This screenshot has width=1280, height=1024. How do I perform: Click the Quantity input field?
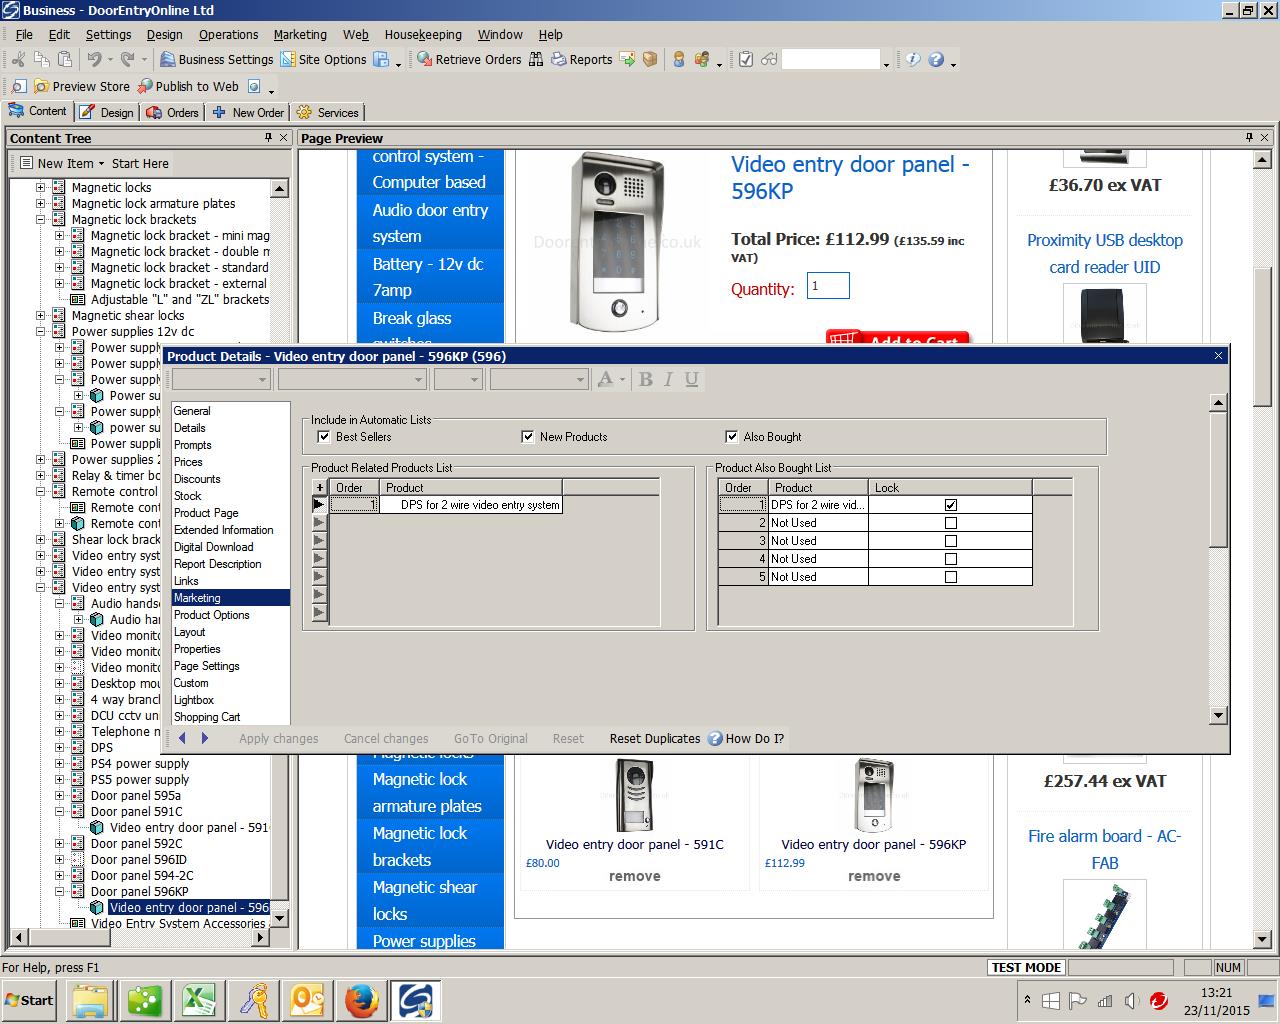click(827, 286)
